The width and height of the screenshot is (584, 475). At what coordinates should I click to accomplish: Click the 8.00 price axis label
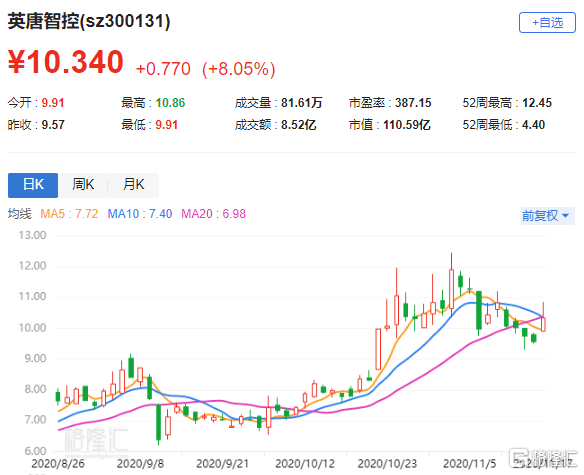pyautogui.click(x=35, y=389)
